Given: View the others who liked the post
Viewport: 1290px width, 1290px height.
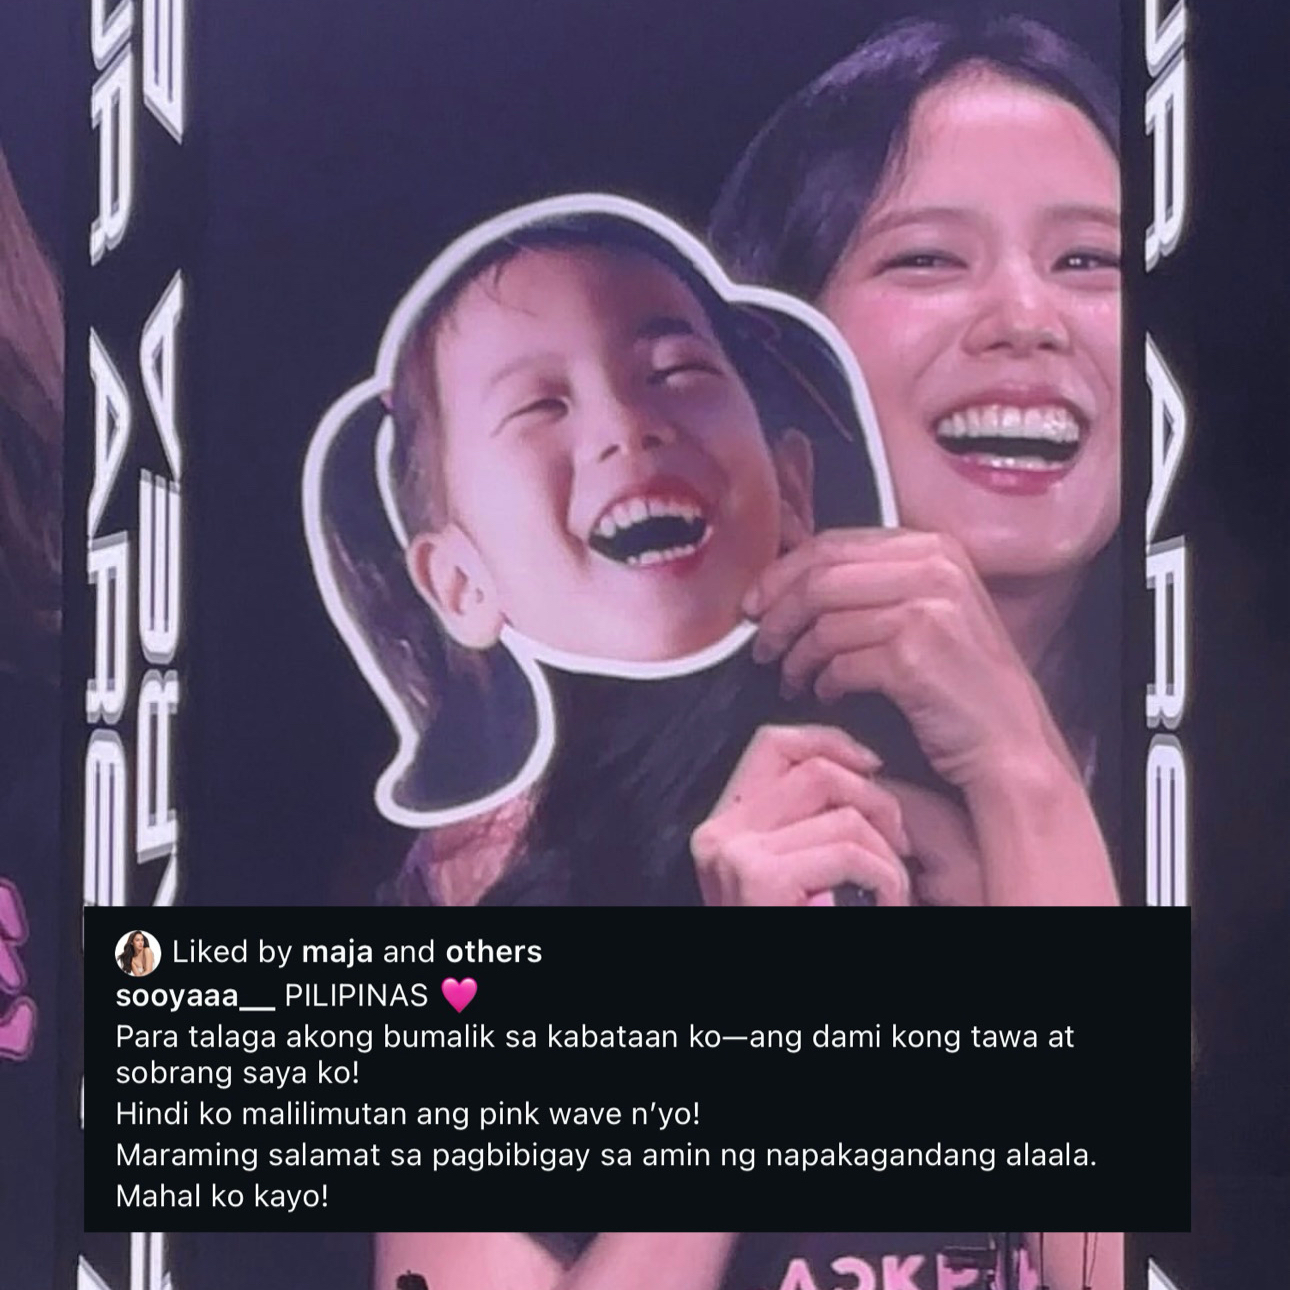Looking at the screenshot, I should (494, 952).
